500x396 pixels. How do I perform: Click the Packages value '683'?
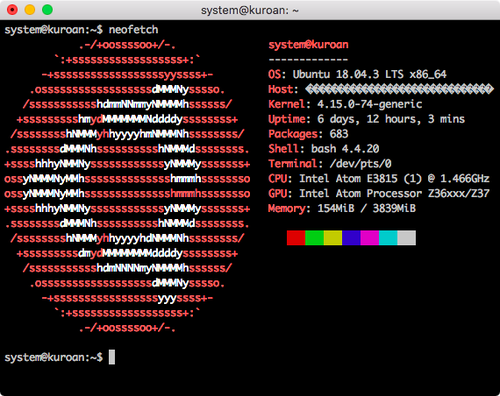pos(339,134)
